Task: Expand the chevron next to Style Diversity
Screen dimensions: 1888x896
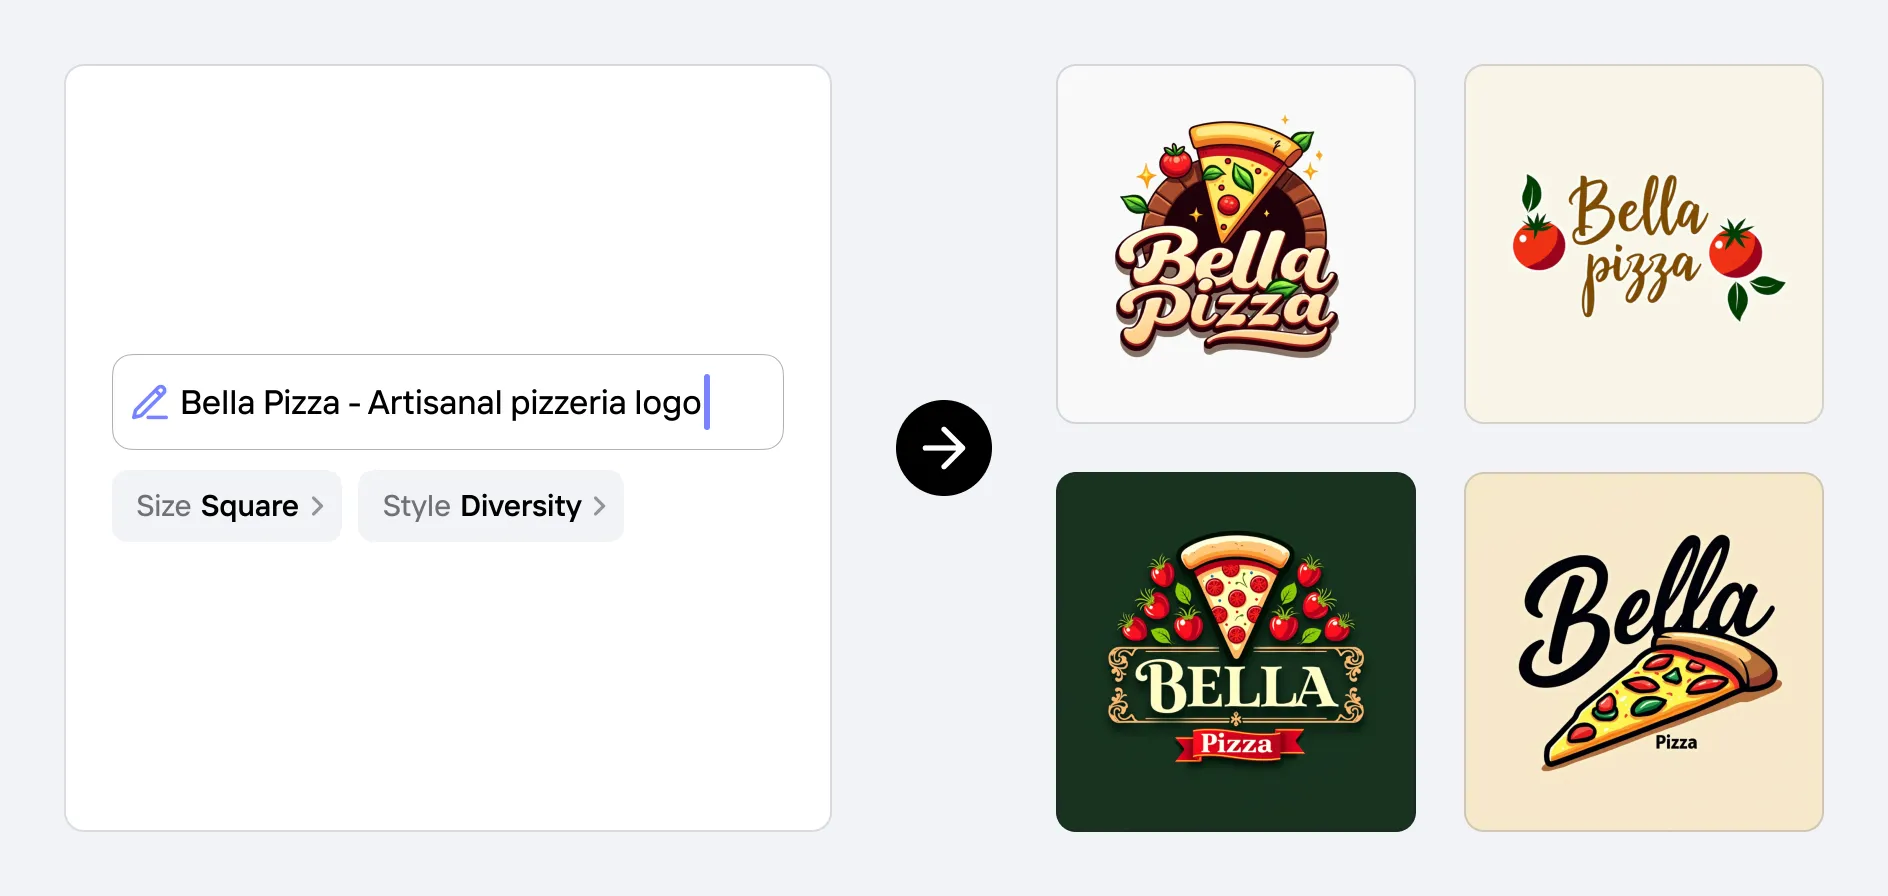Action: pos(600,506)
